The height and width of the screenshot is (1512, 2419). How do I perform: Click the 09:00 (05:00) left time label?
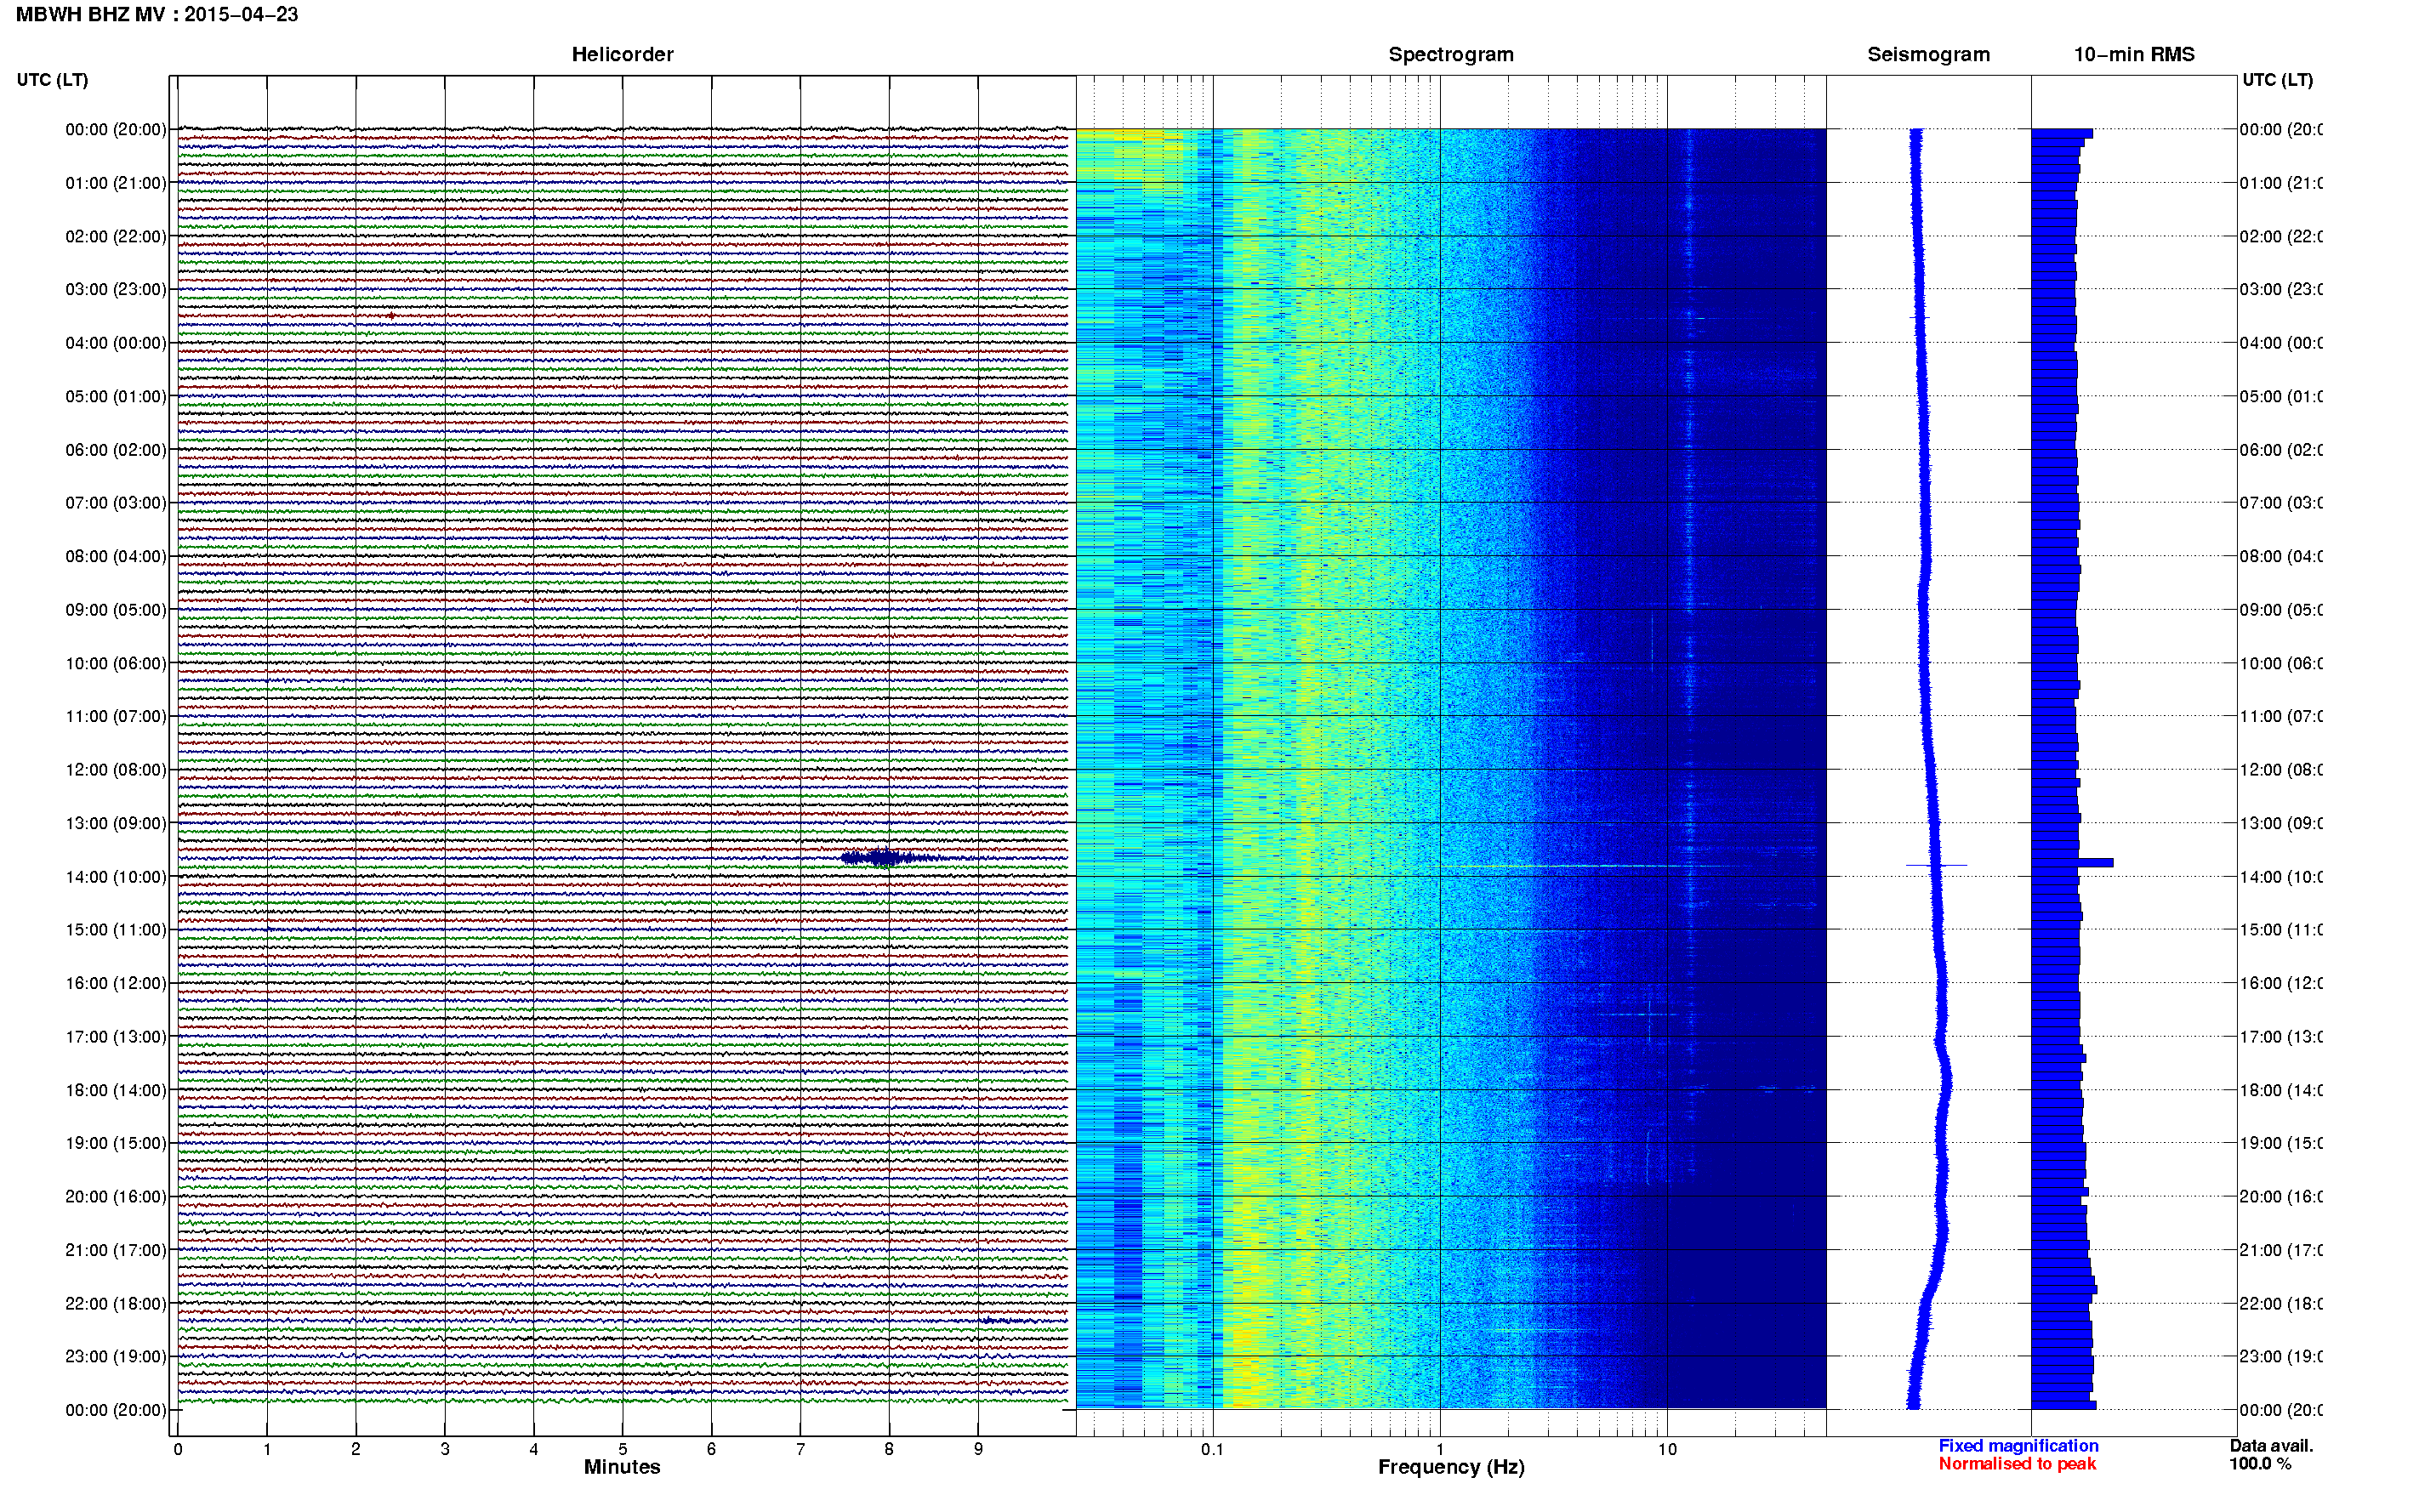(116, 610)
